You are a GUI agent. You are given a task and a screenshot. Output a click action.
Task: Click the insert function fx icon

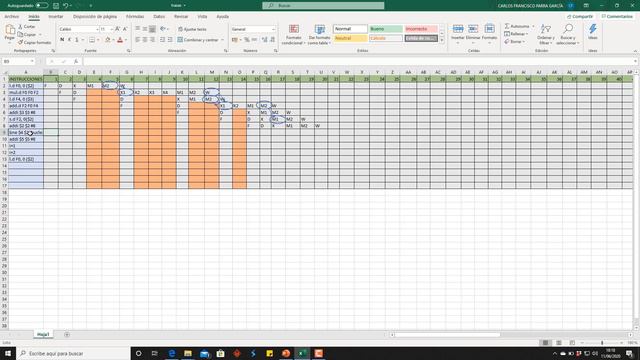pyautogui.click(x=76, y=61)
